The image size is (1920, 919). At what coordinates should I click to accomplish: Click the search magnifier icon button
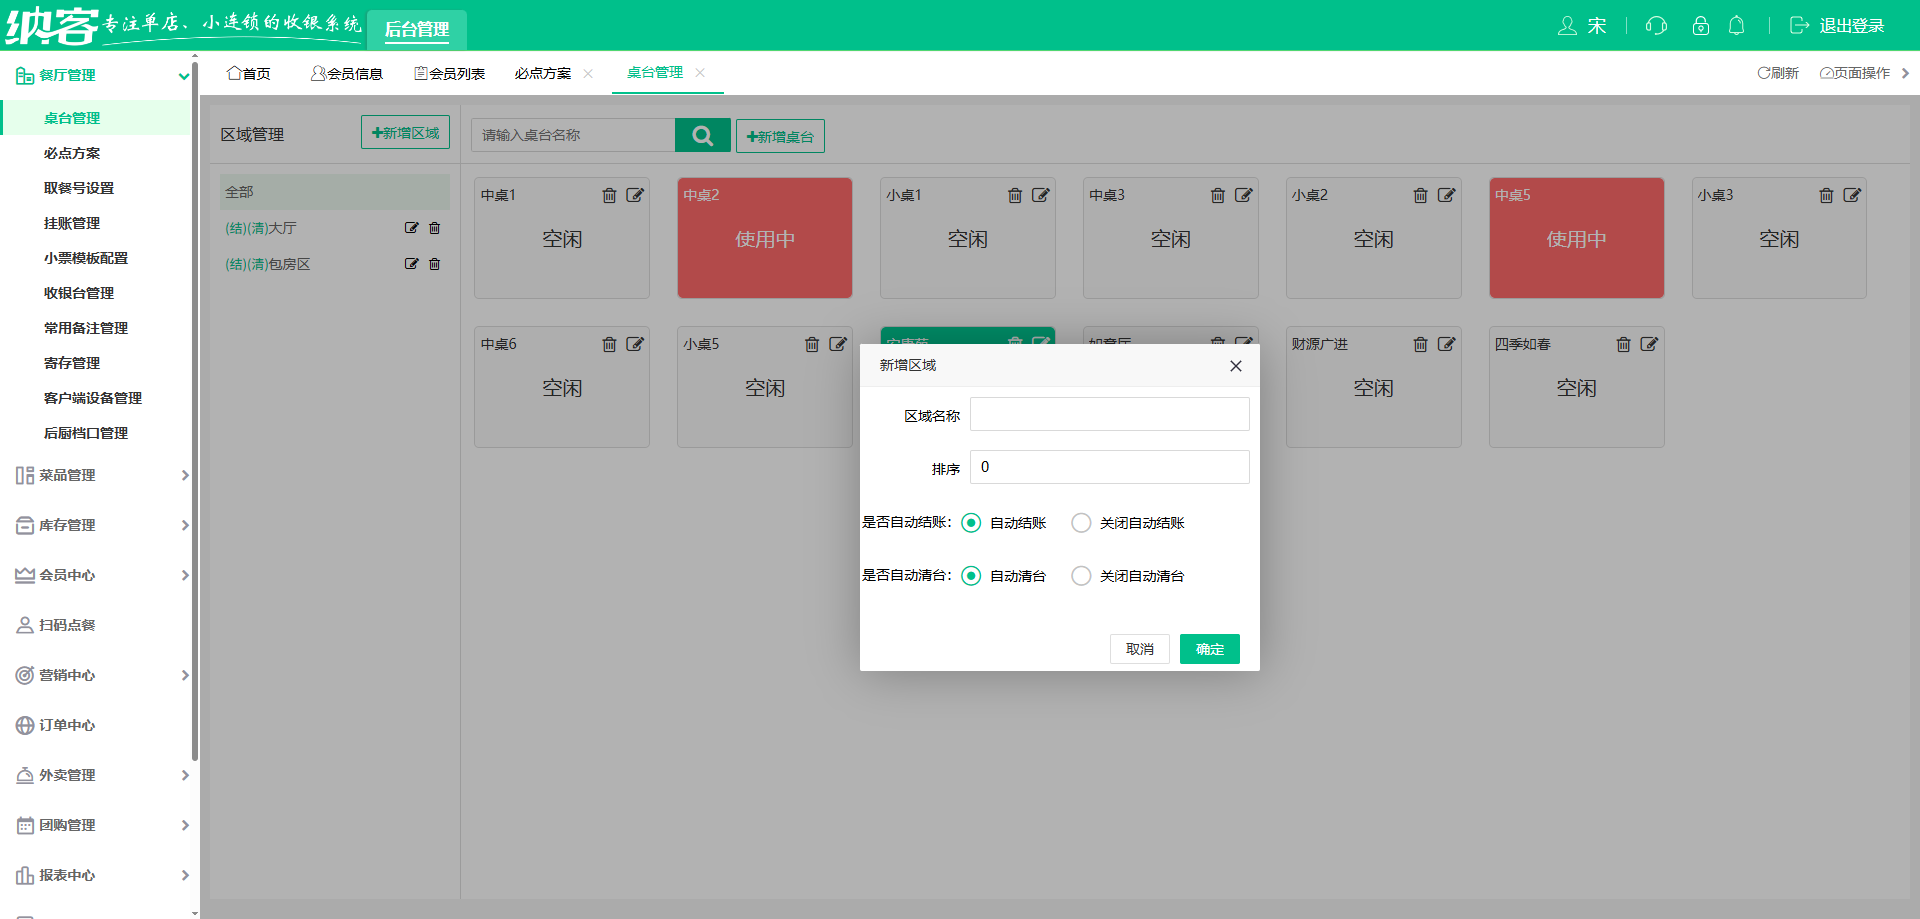tap(702, 135)
